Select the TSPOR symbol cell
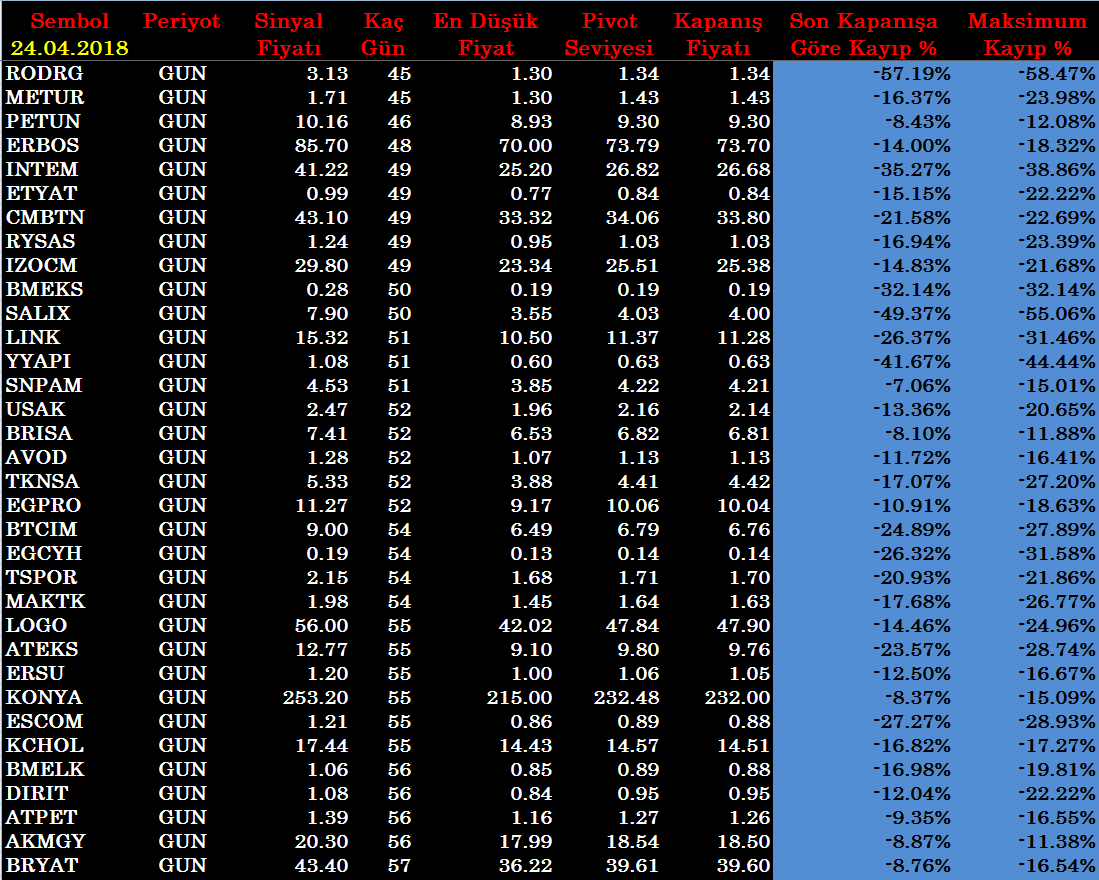Image resolution: width=1099 pixels, height=880 pixels. click(x=41, y=577)
